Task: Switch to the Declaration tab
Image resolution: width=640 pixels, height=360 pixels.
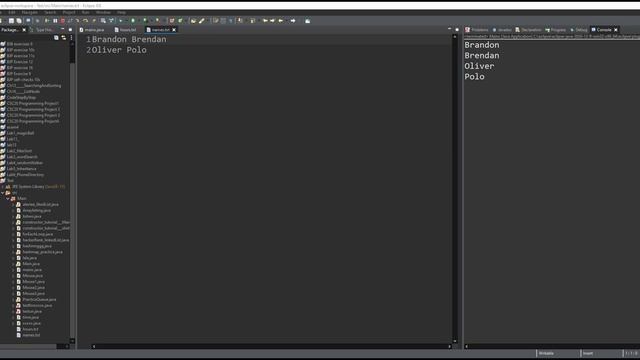Action: tap(529, 30)
